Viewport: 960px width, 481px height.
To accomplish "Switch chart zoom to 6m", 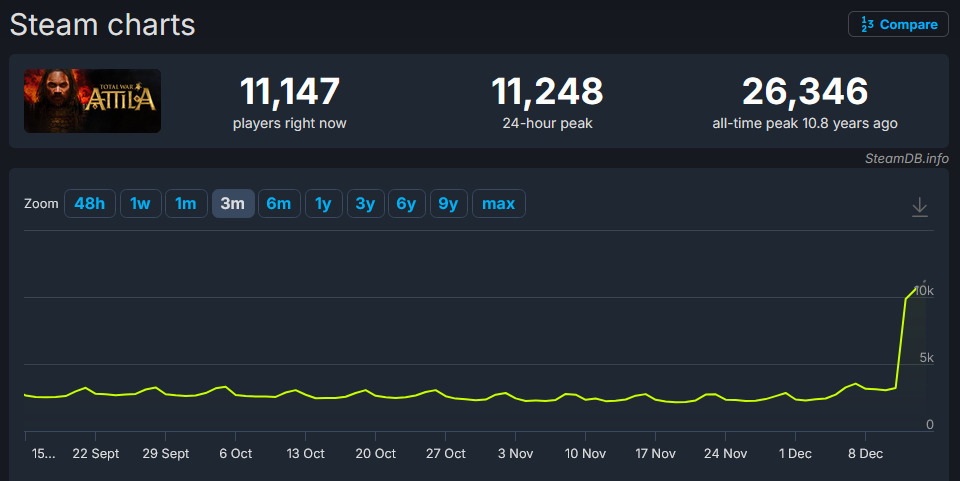I will click(279, 204).
